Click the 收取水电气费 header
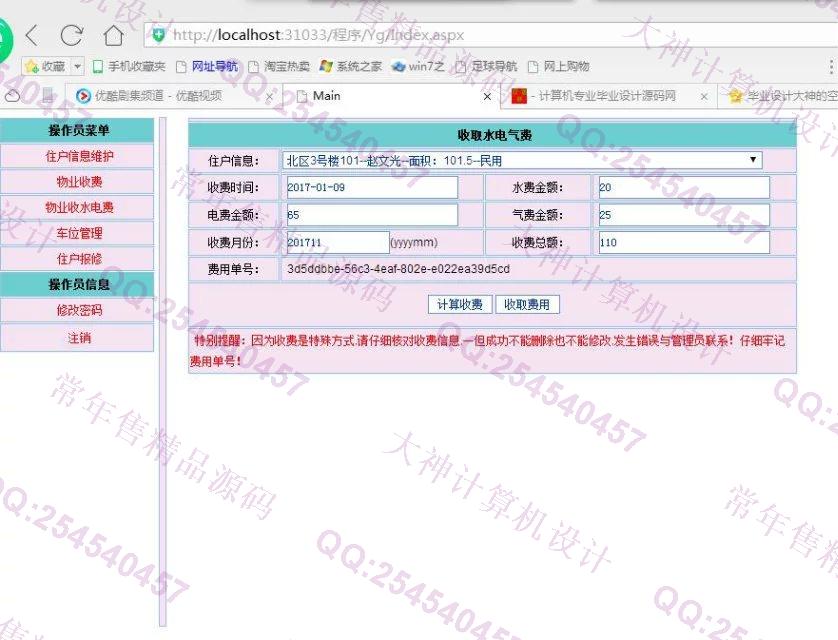 494,135
